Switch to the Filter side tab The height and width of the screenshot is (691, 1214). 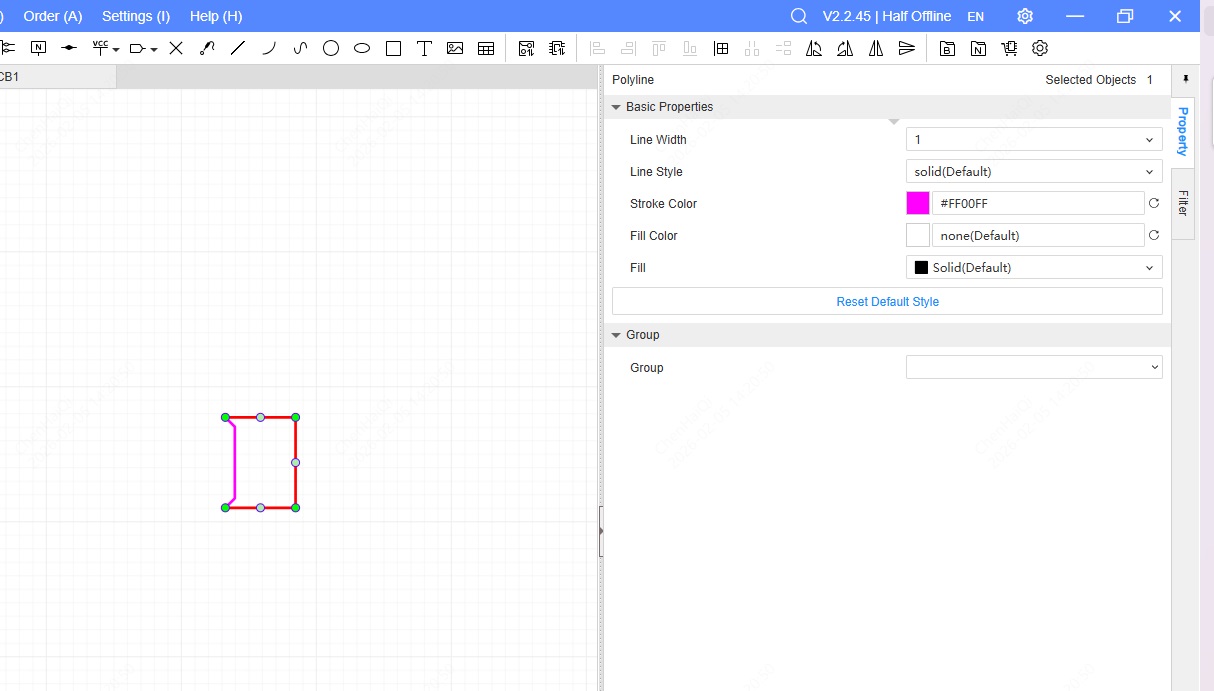[x=1183, y=203]
